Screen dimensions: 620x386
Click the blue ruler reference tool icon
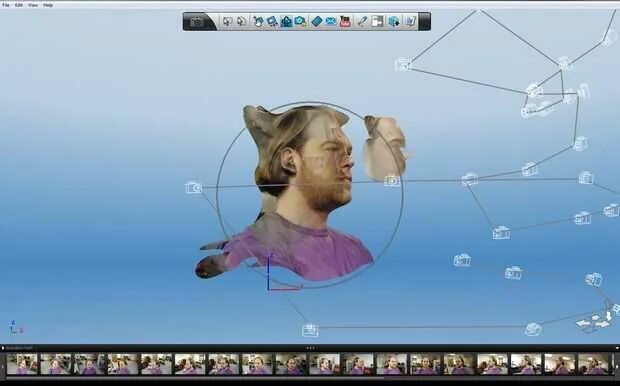click(317, 21)
